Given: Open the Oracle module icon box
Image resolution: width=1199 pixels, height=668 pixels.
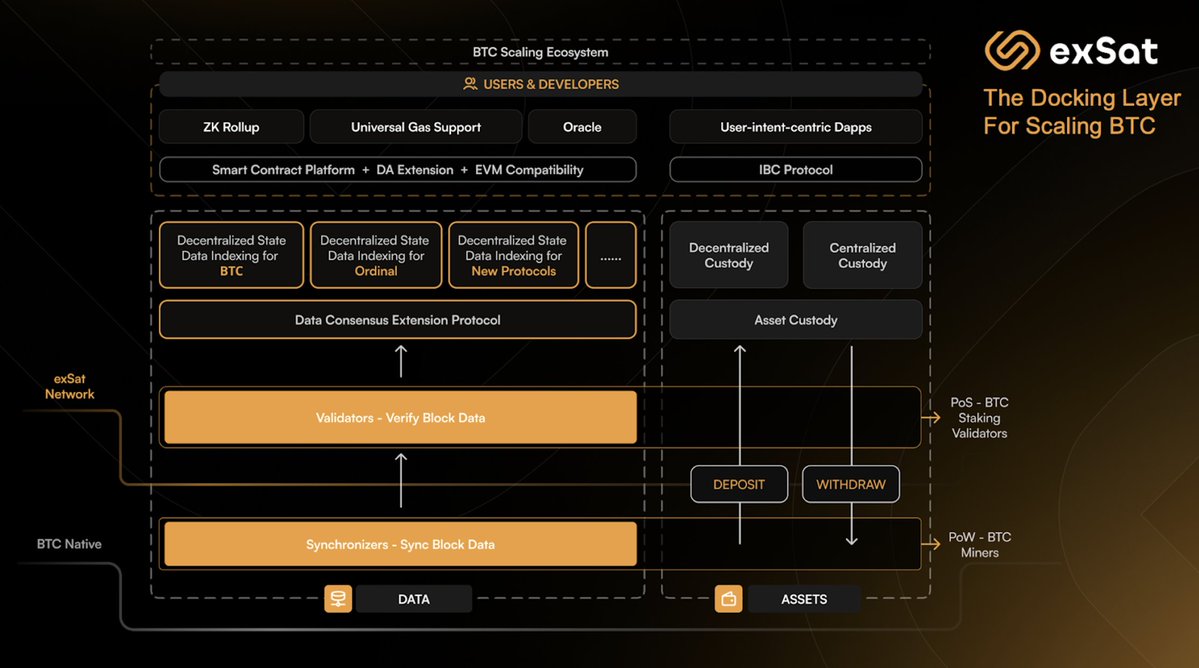Looking at the screenshot, I should [x=582, y=126].
